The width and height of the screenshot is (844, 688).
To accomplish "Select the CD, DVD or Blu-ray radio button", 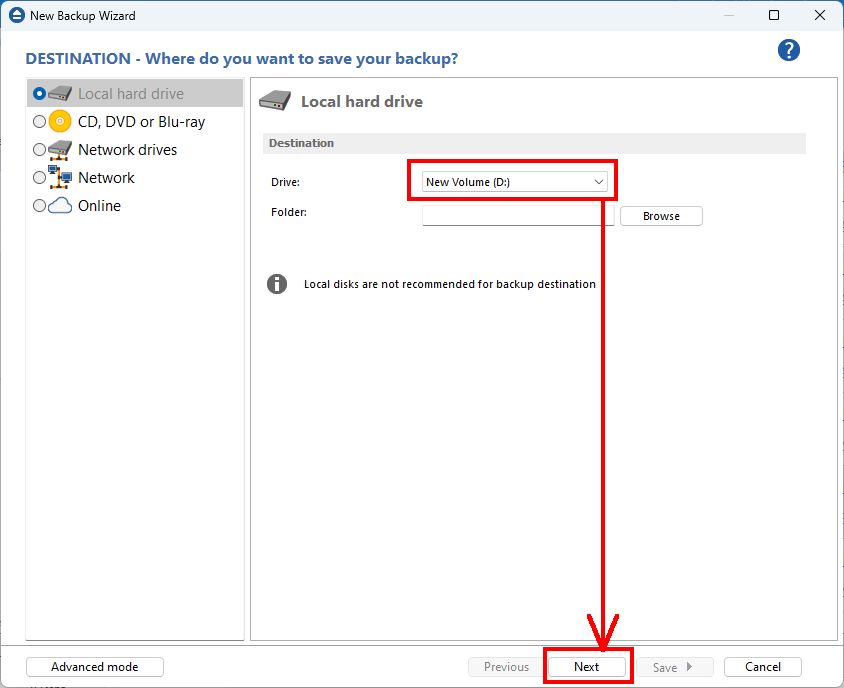I will click(x=40, y=122).
